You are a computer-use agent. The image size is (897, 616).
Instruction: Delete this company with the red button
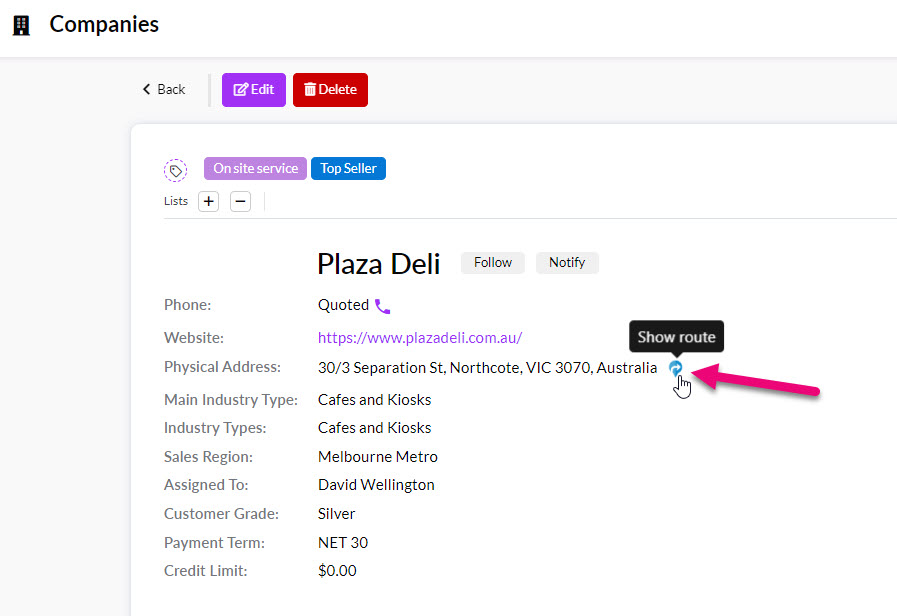click(330, 89)
